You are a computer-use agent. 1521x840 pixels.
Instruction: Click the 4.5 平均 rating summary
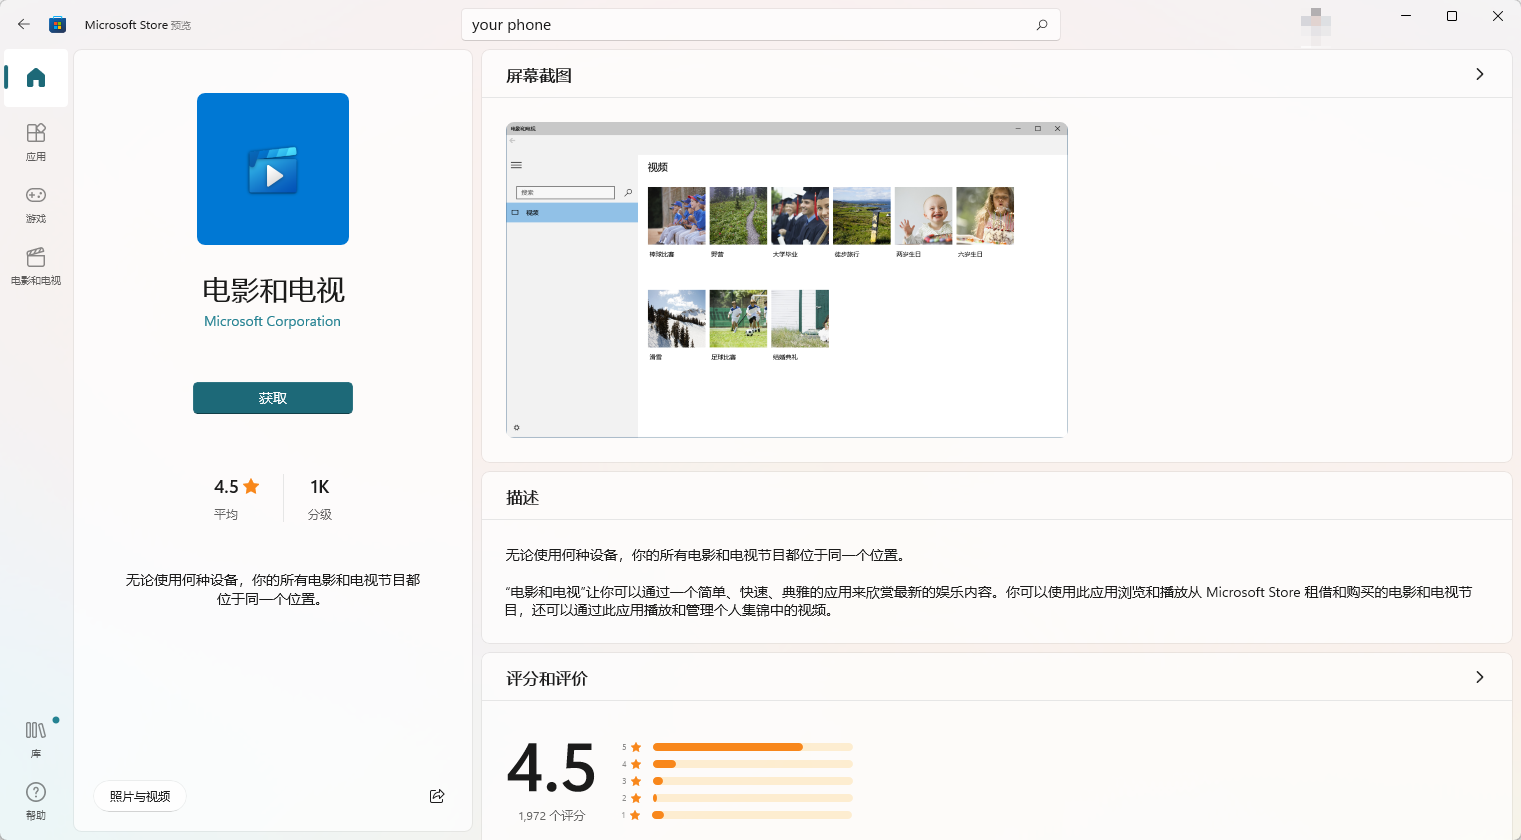[237, 498]
